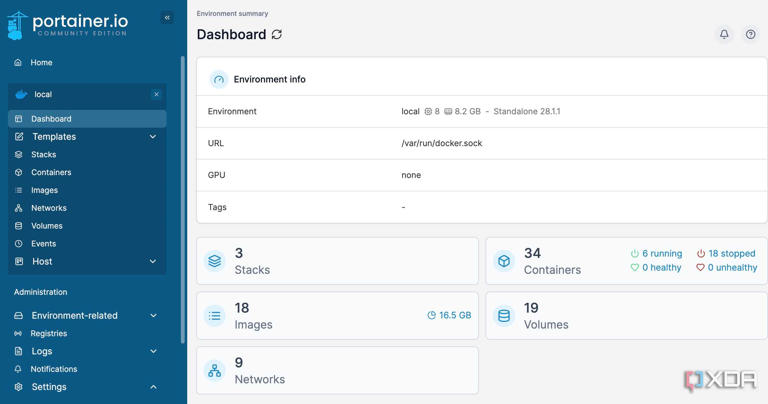Collapse the sidebar with the double-chevron button
The width and height of the screenshot is (768, 404).
point(167,18)
